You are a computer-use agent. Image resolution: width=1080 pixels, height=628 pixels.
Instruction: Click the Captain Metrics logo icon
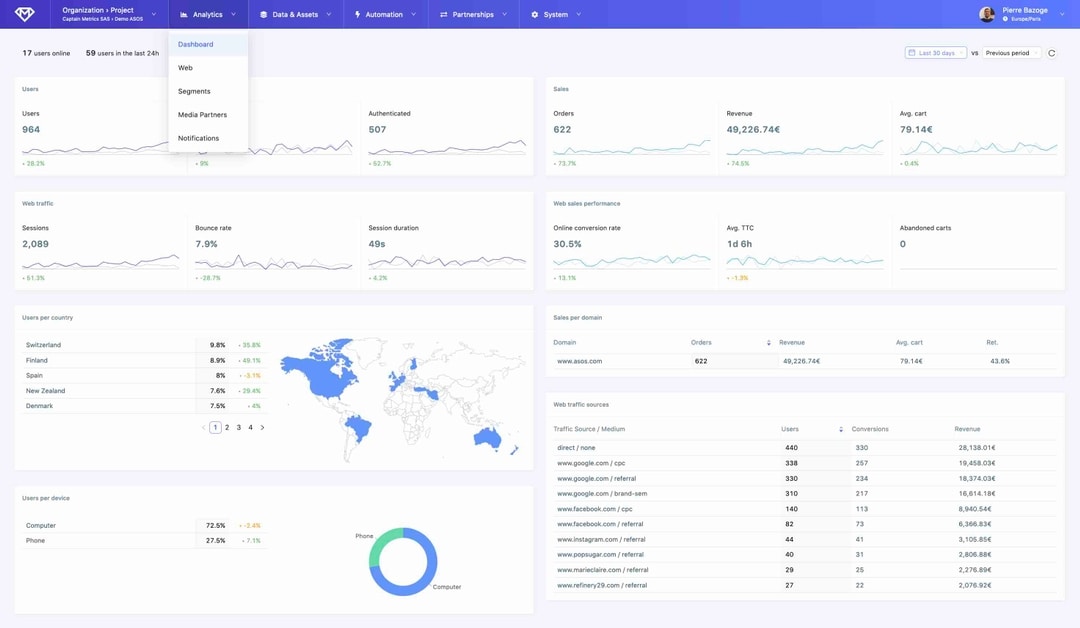[x=24, y=14]
